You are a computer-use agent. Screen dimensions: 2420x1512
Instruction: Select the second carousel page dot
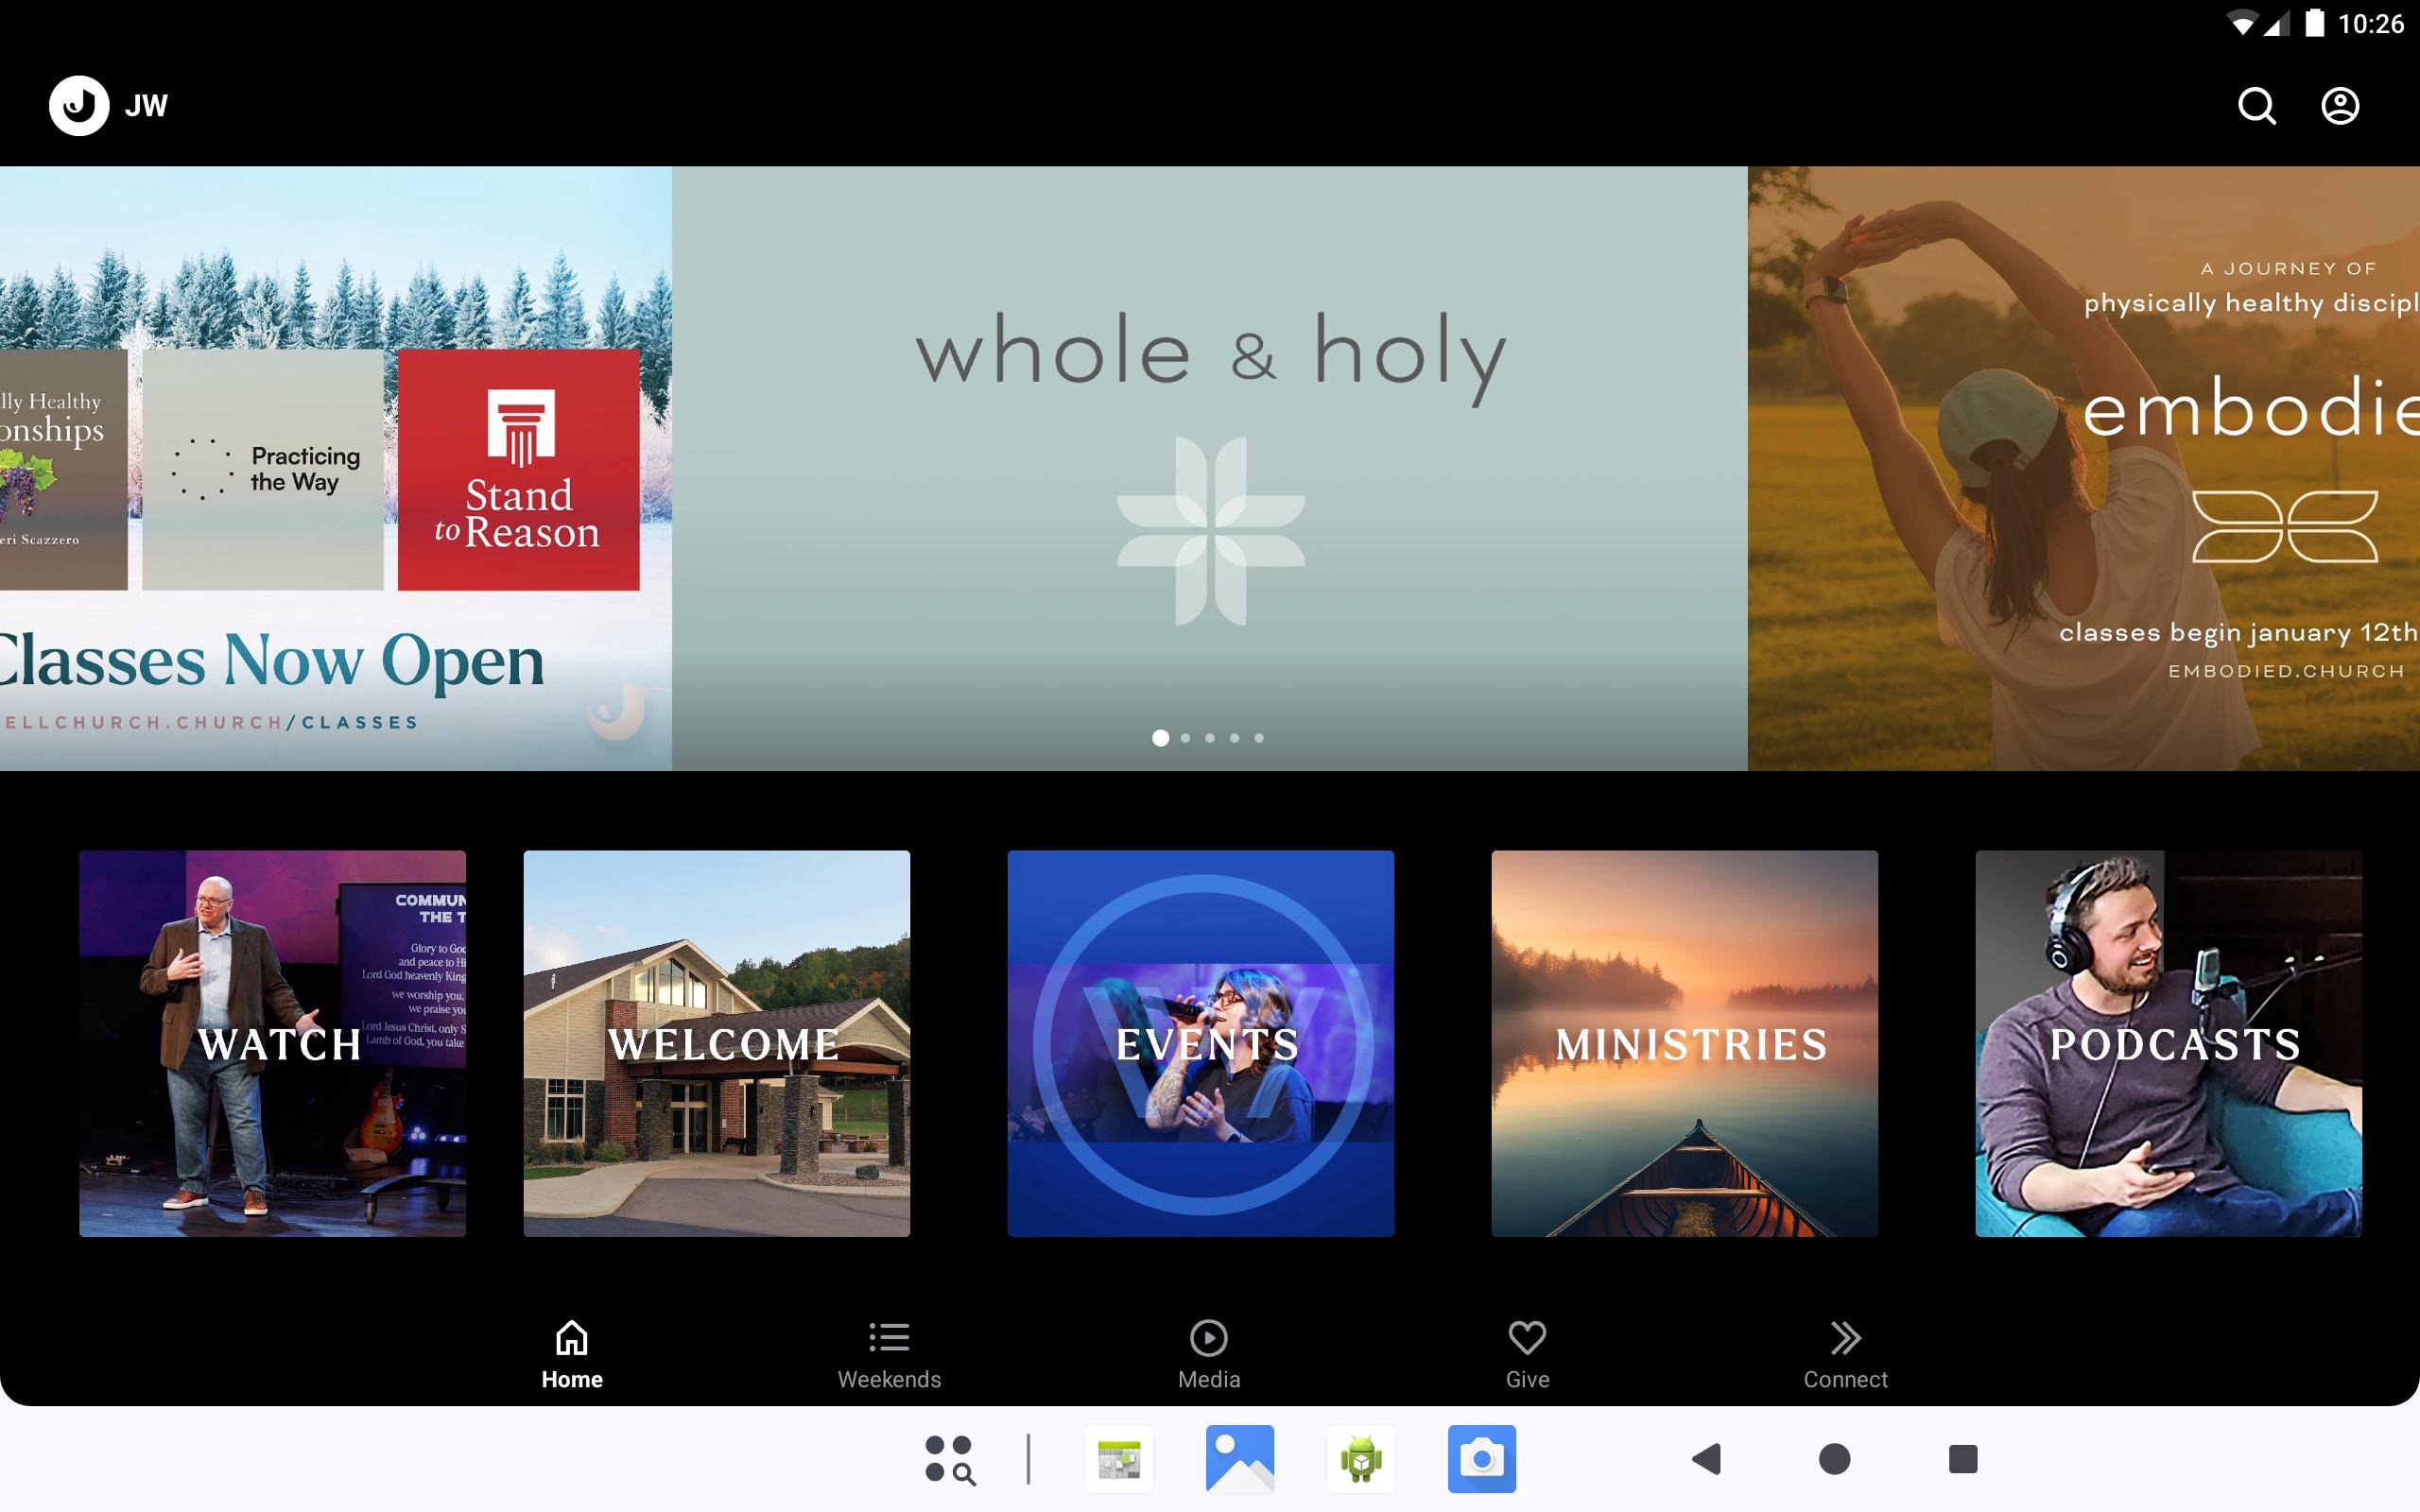(1185, 738)
